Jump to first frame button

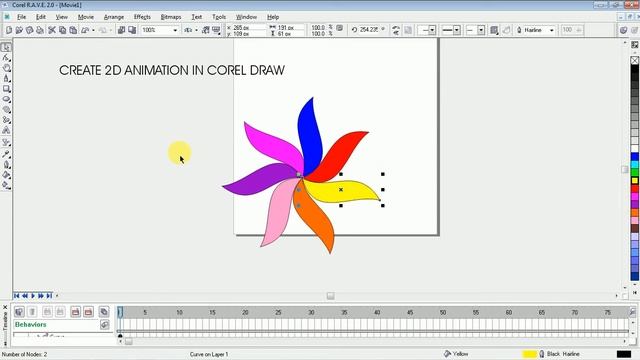coord(17,296)
